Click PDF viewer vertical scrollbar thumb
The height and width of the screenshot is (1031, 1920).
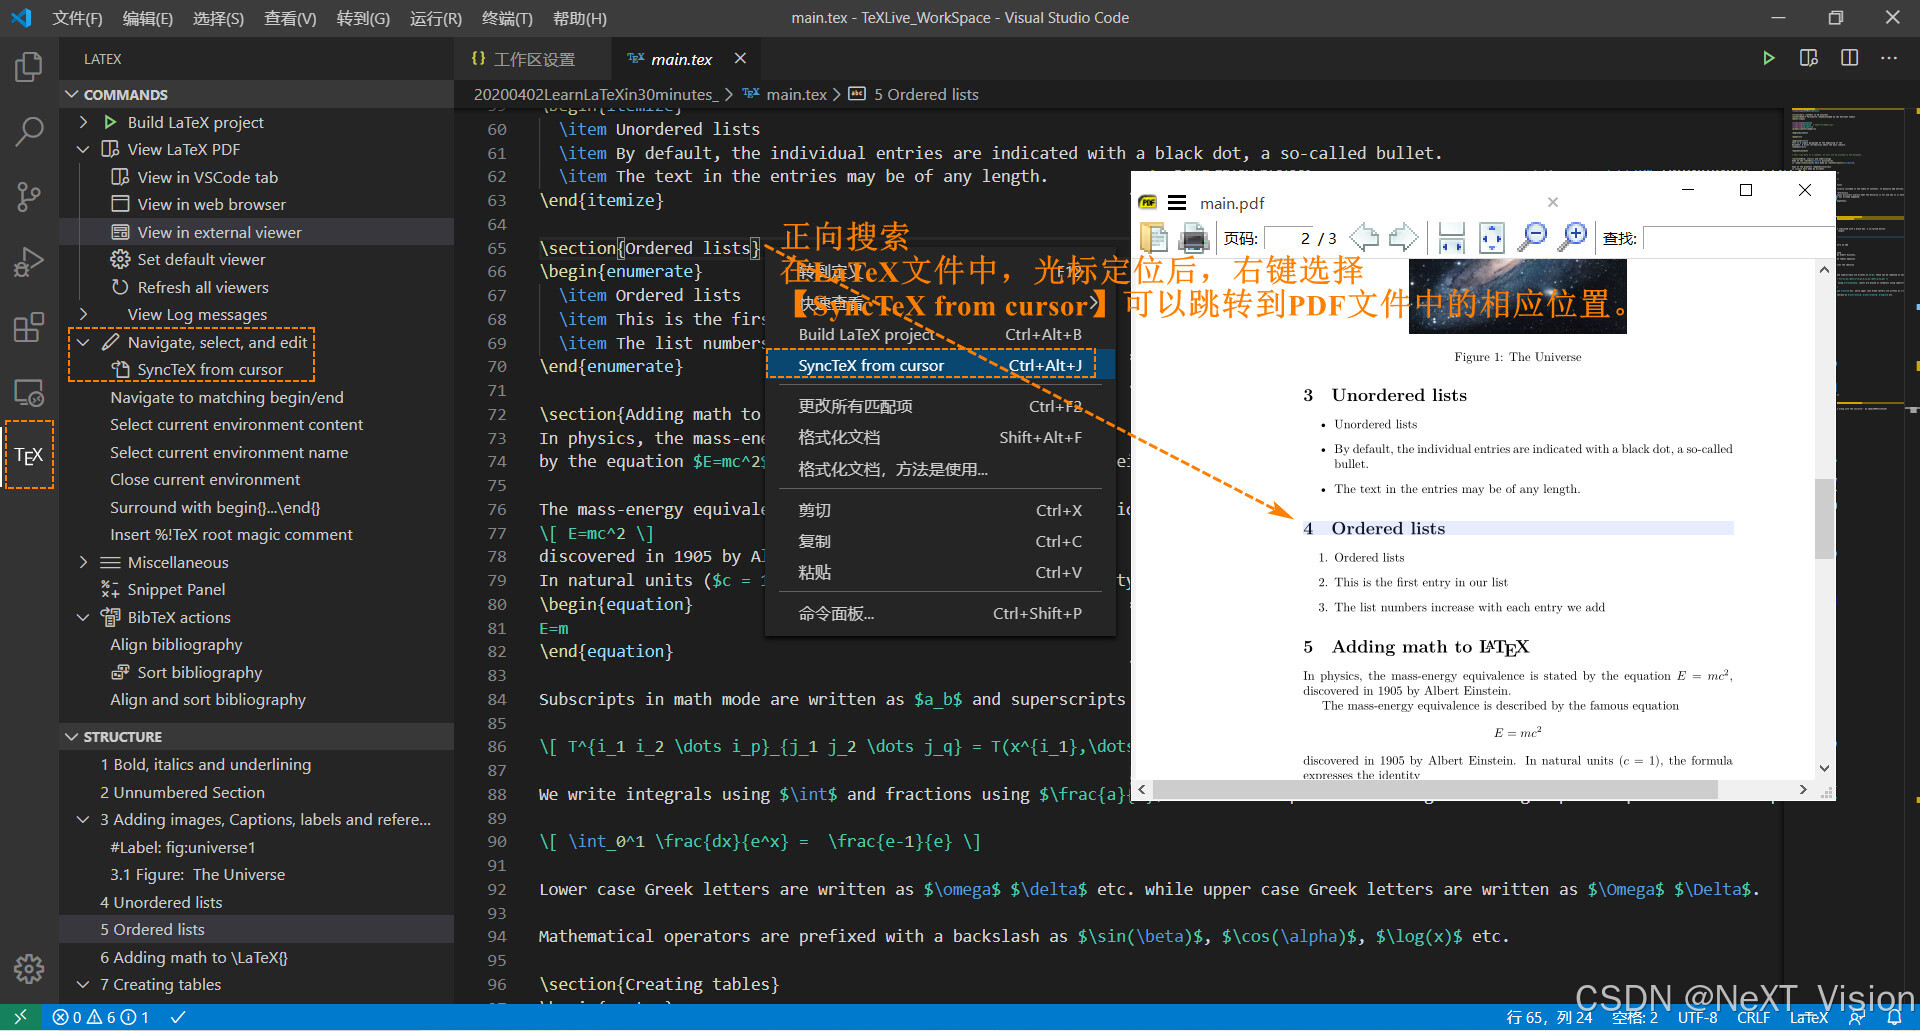click(1824, 518)
